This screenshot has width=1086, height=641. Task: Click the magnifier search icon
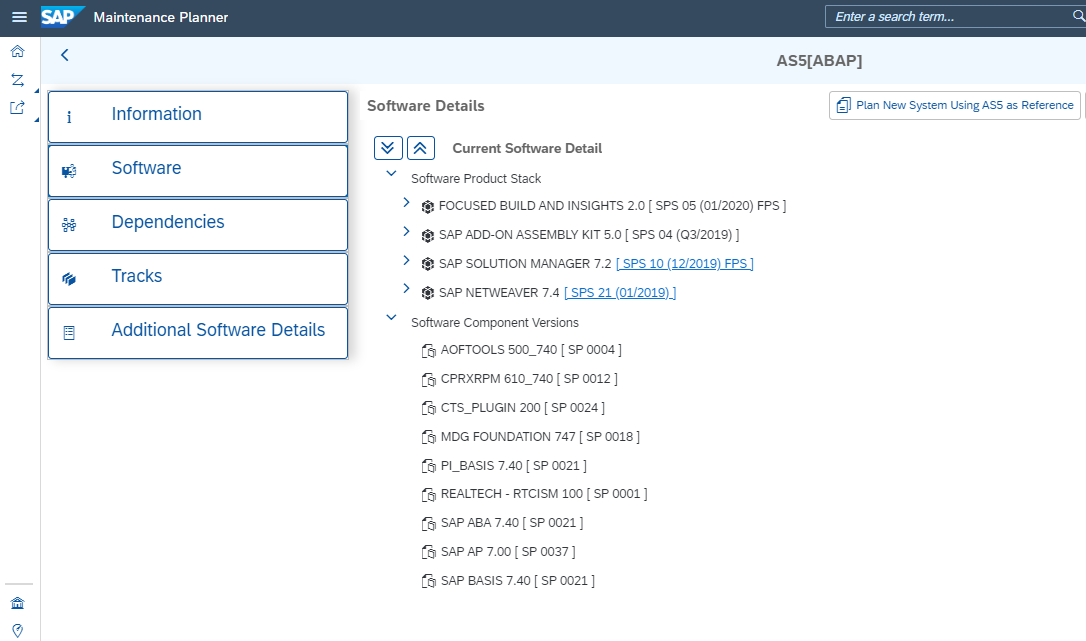tap(1078, 17)
